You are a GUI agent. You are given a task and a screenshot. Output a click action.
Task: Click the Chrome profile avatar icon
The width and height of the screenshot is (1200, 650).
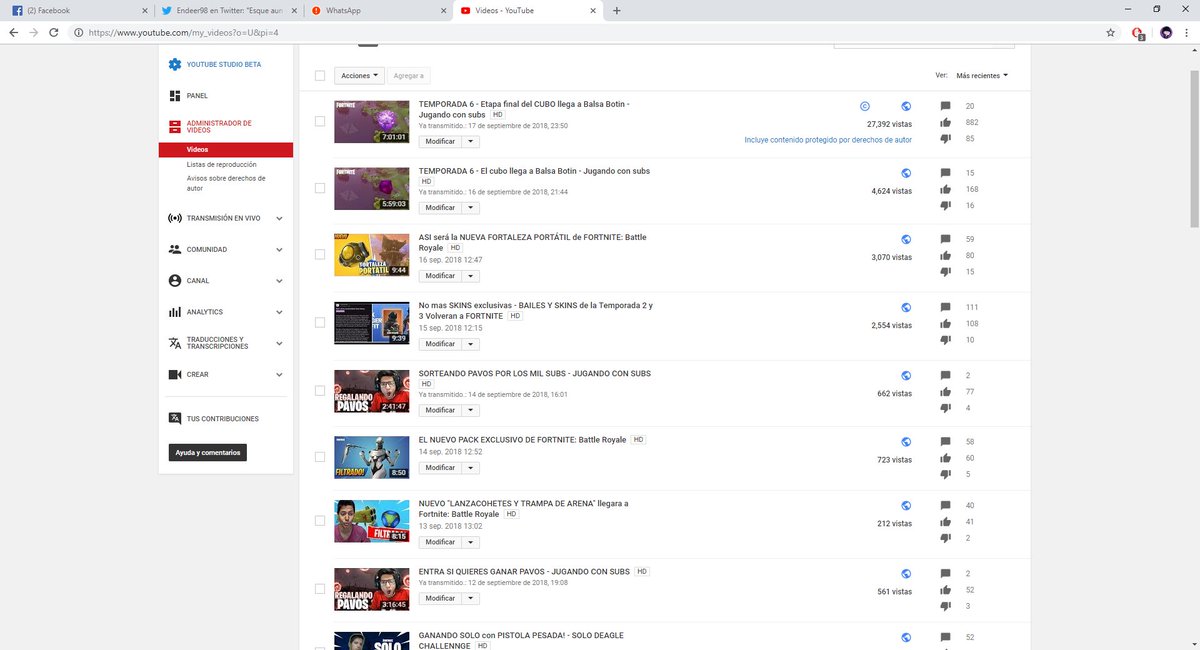tap(1166, 32)
